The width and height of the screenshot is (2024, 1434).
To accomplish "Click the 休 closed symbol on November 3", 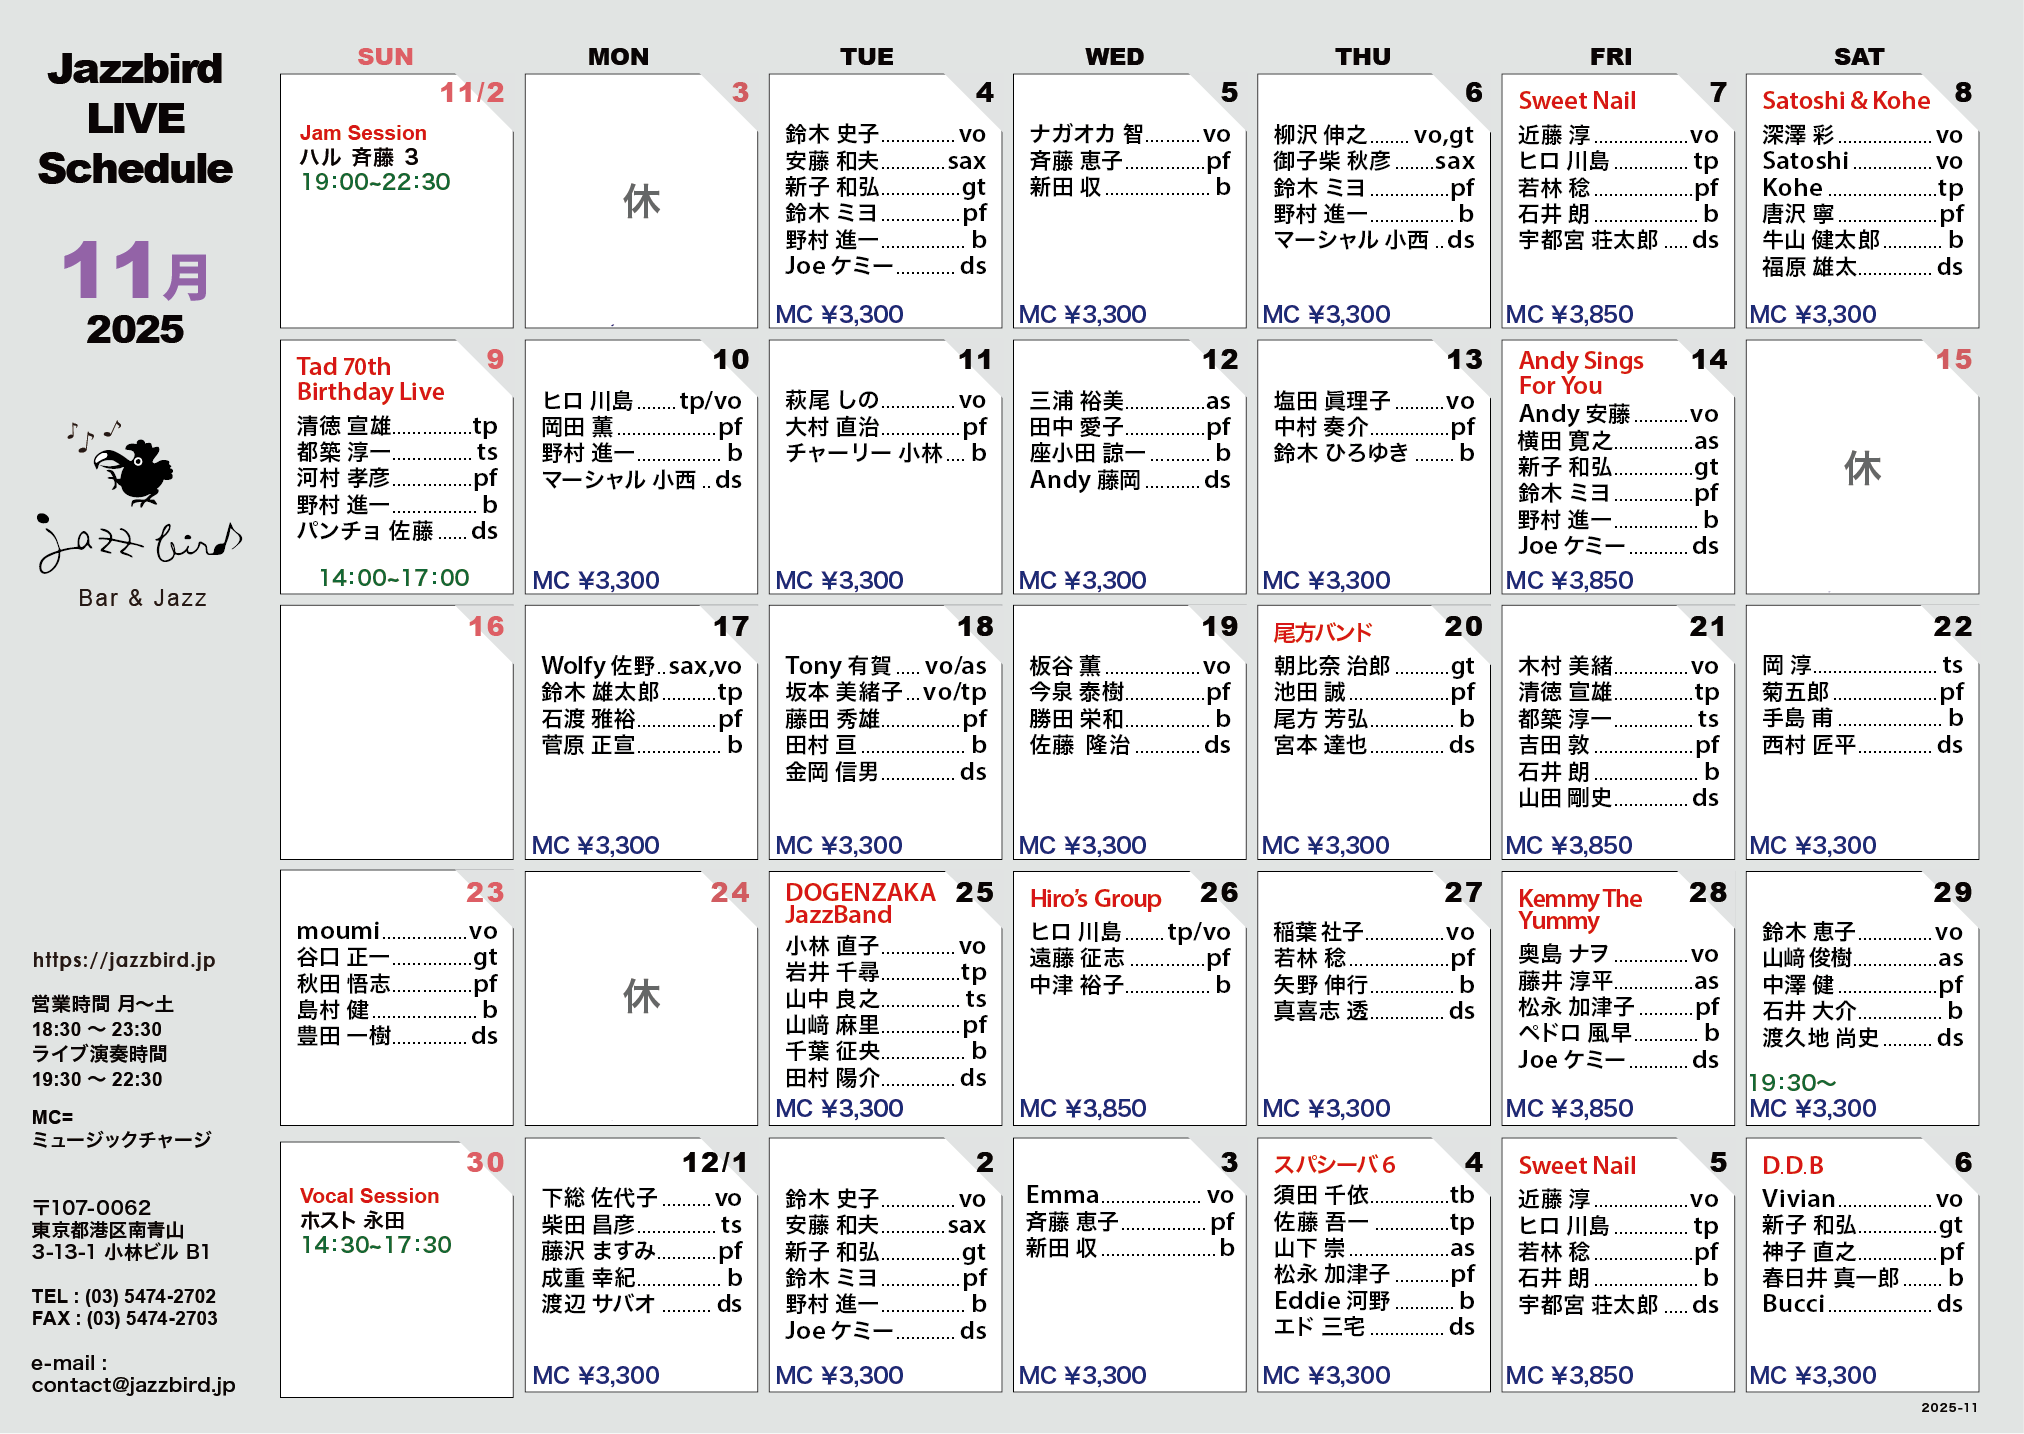I will pos(641,201).
